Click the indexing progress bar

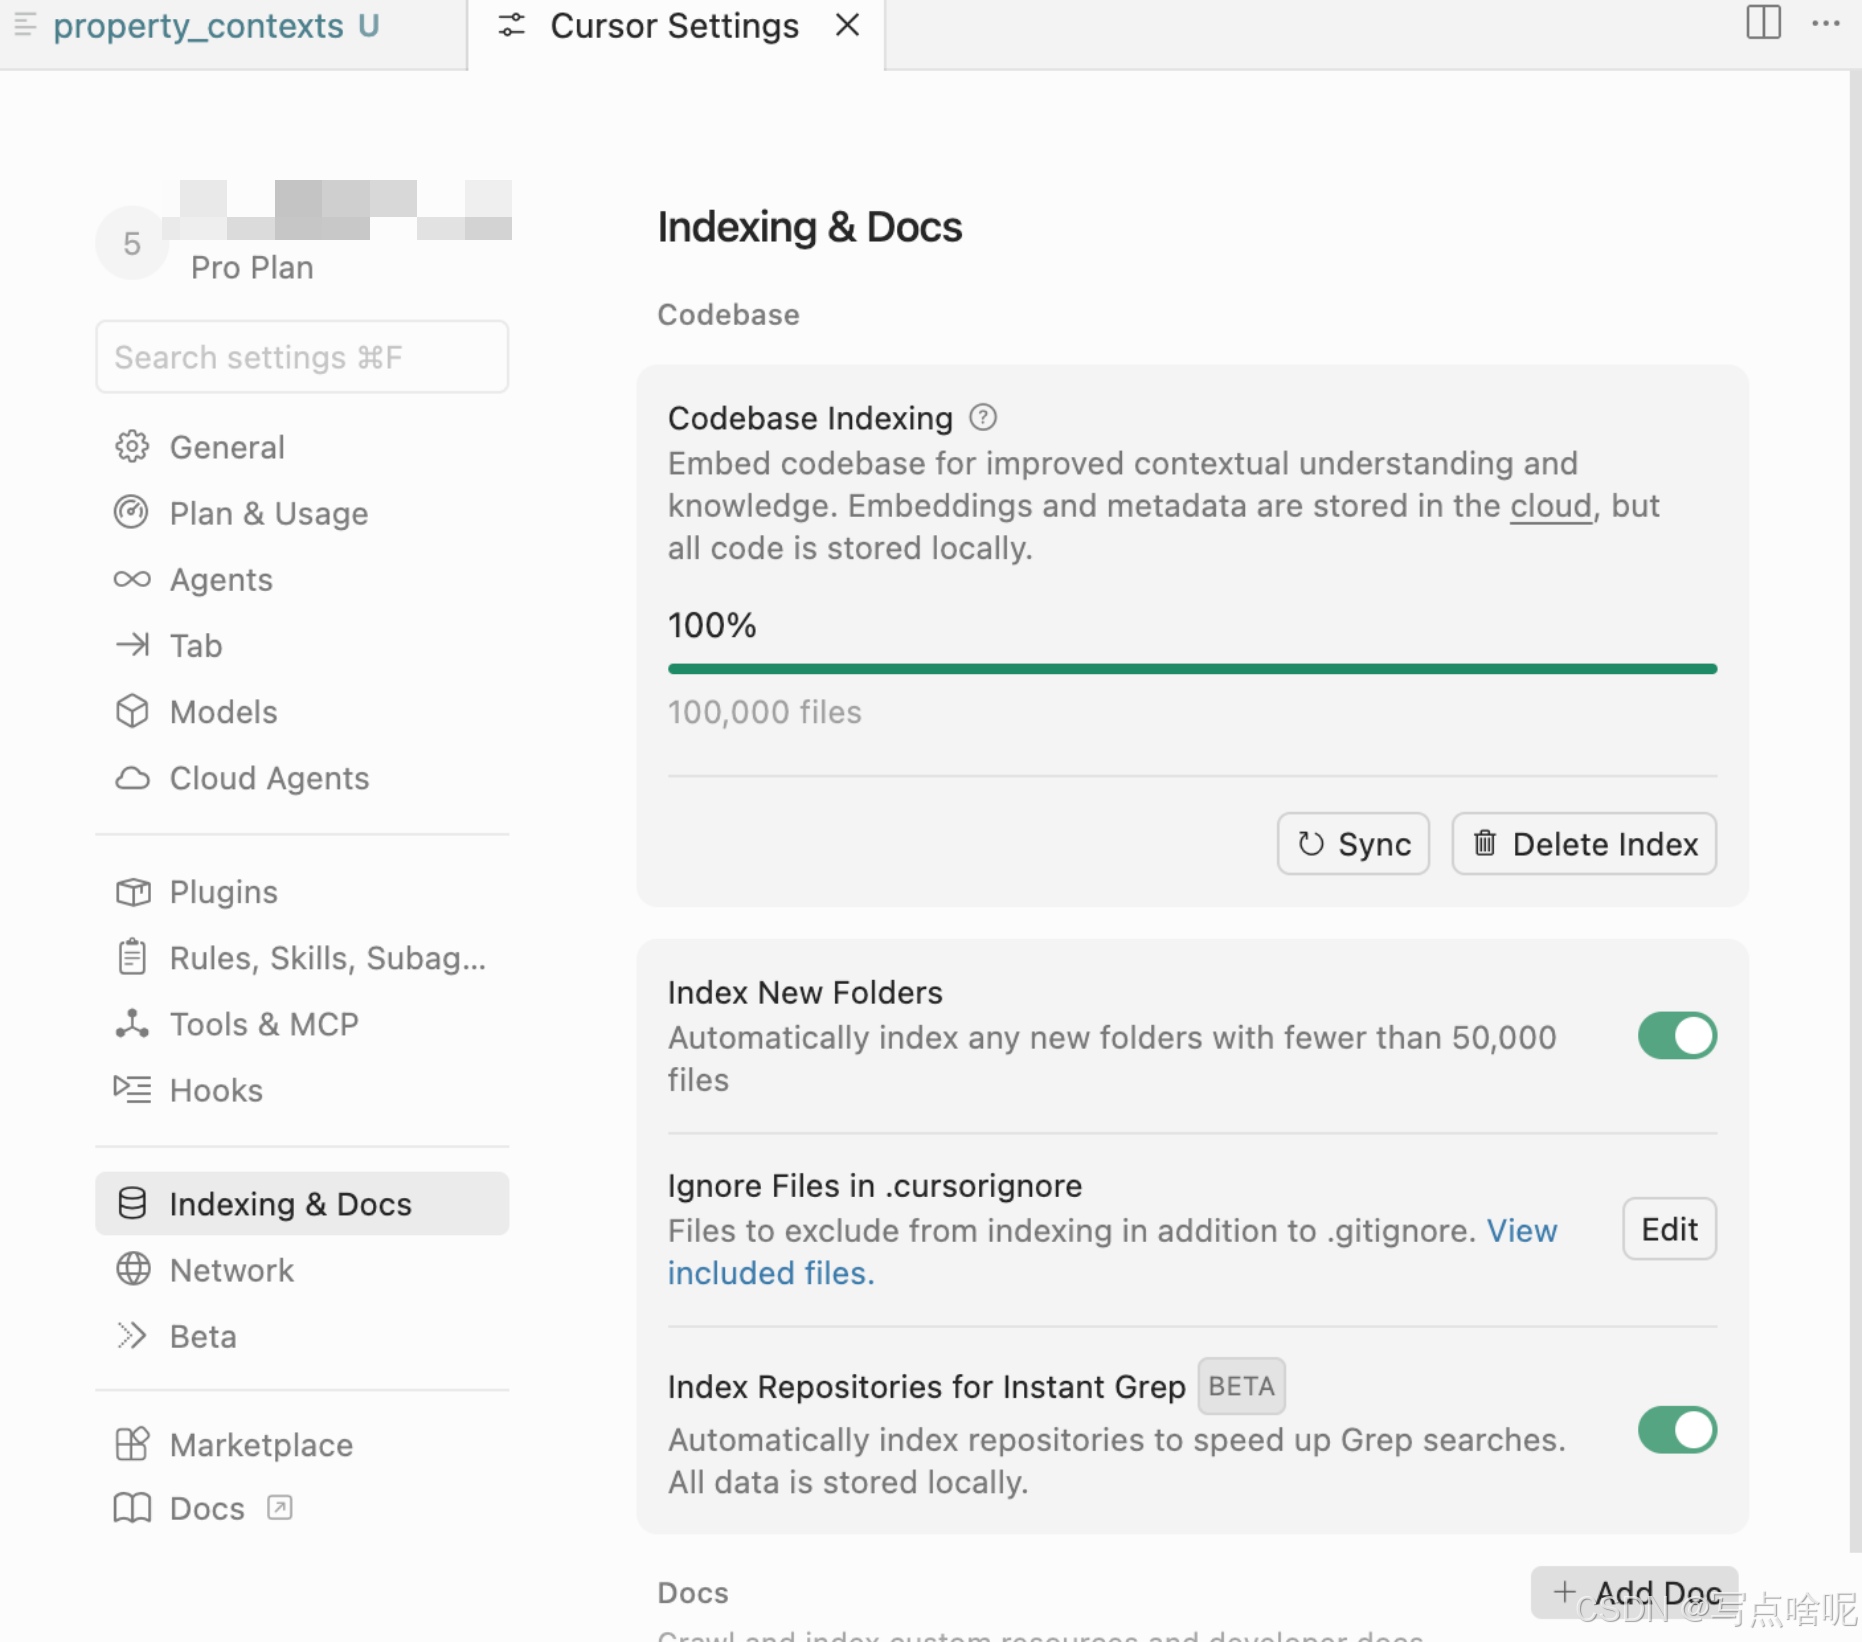[x=1192, y=669]
